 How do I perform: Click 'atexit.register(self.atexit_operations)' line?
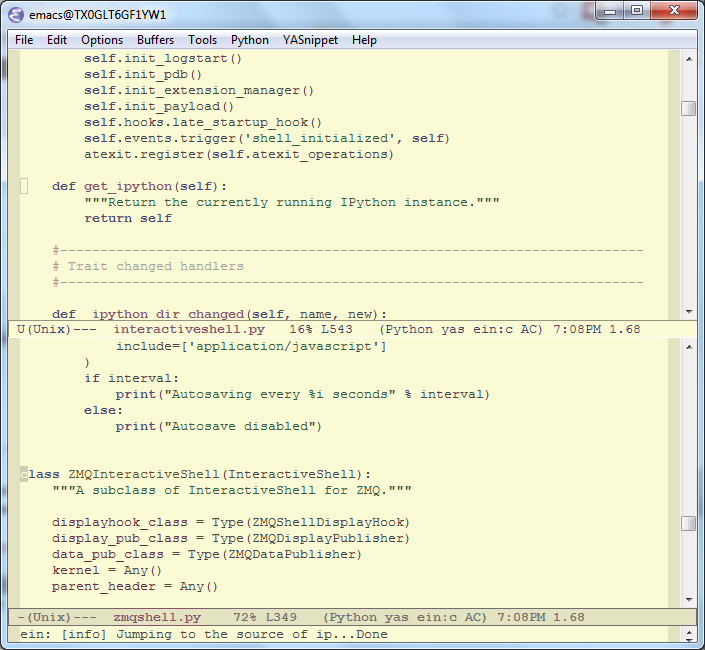239,155
